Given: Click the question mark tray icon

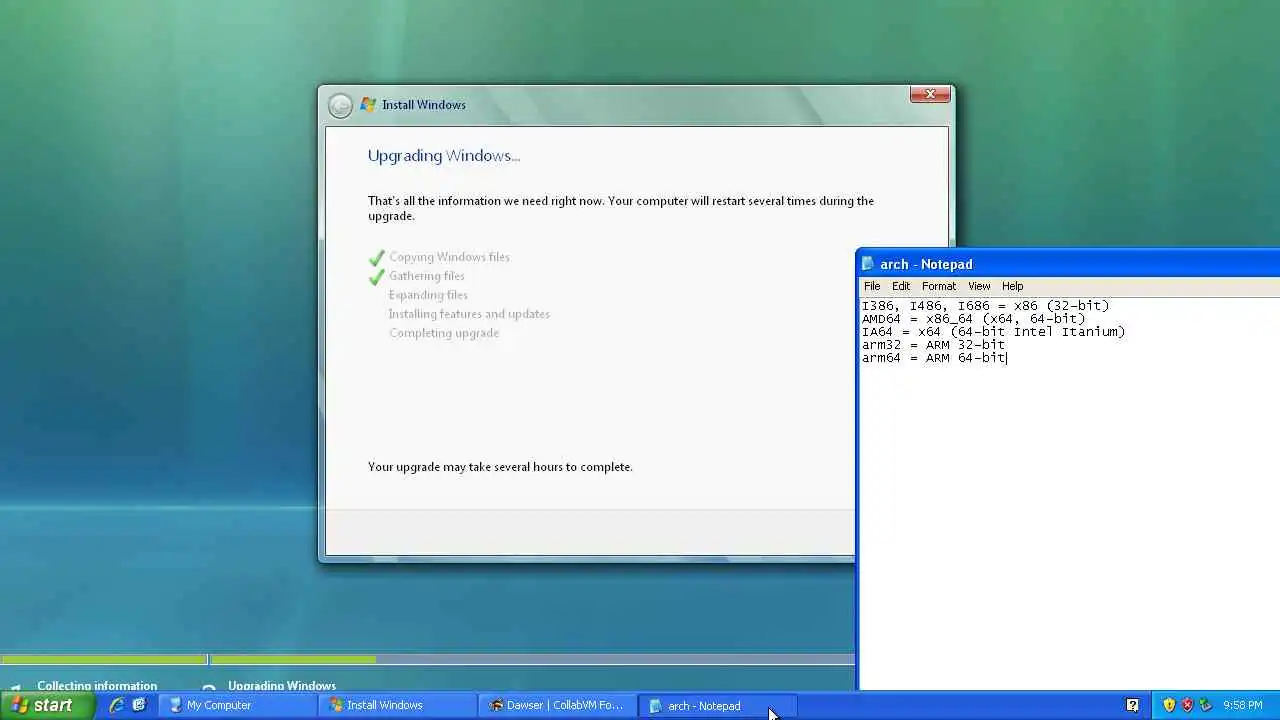Looking at the screenshot, I should pos(1132,705).
